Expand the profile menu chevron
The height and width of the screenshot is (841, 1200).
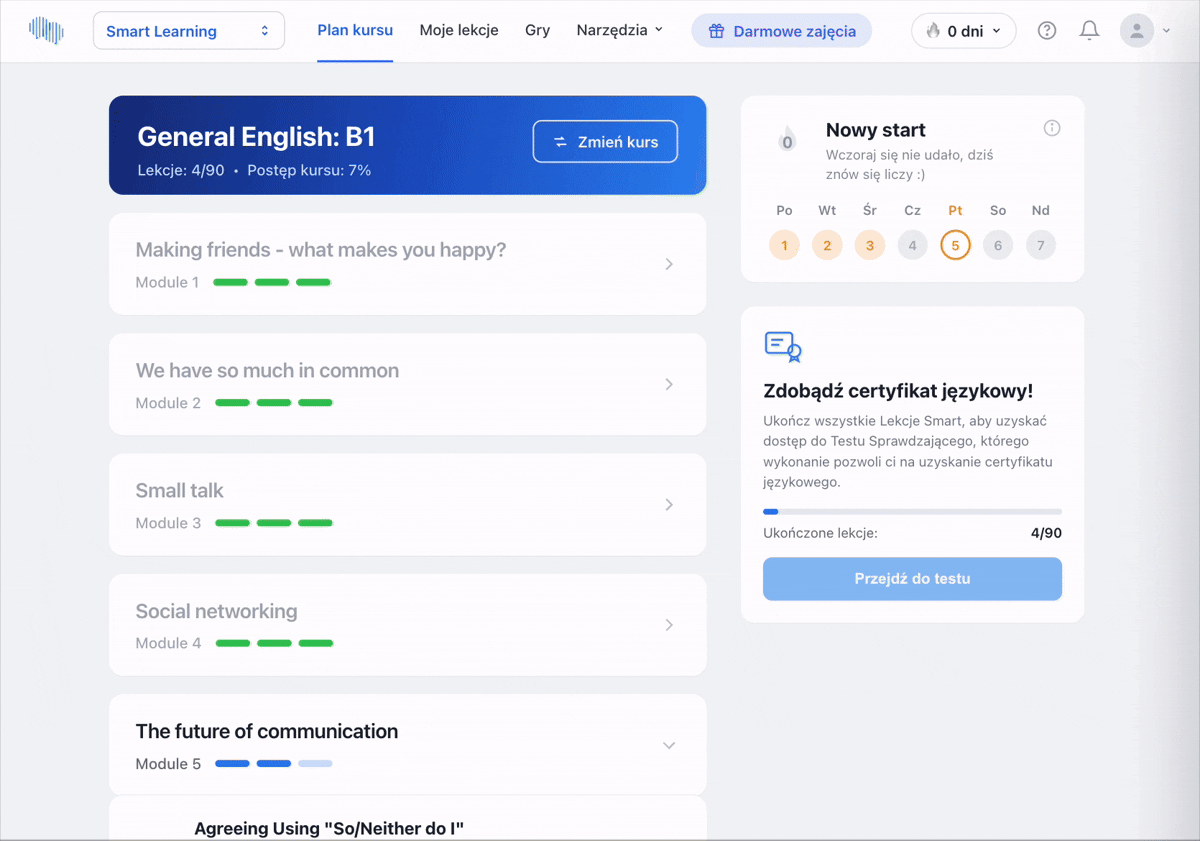coord(1166,31)
